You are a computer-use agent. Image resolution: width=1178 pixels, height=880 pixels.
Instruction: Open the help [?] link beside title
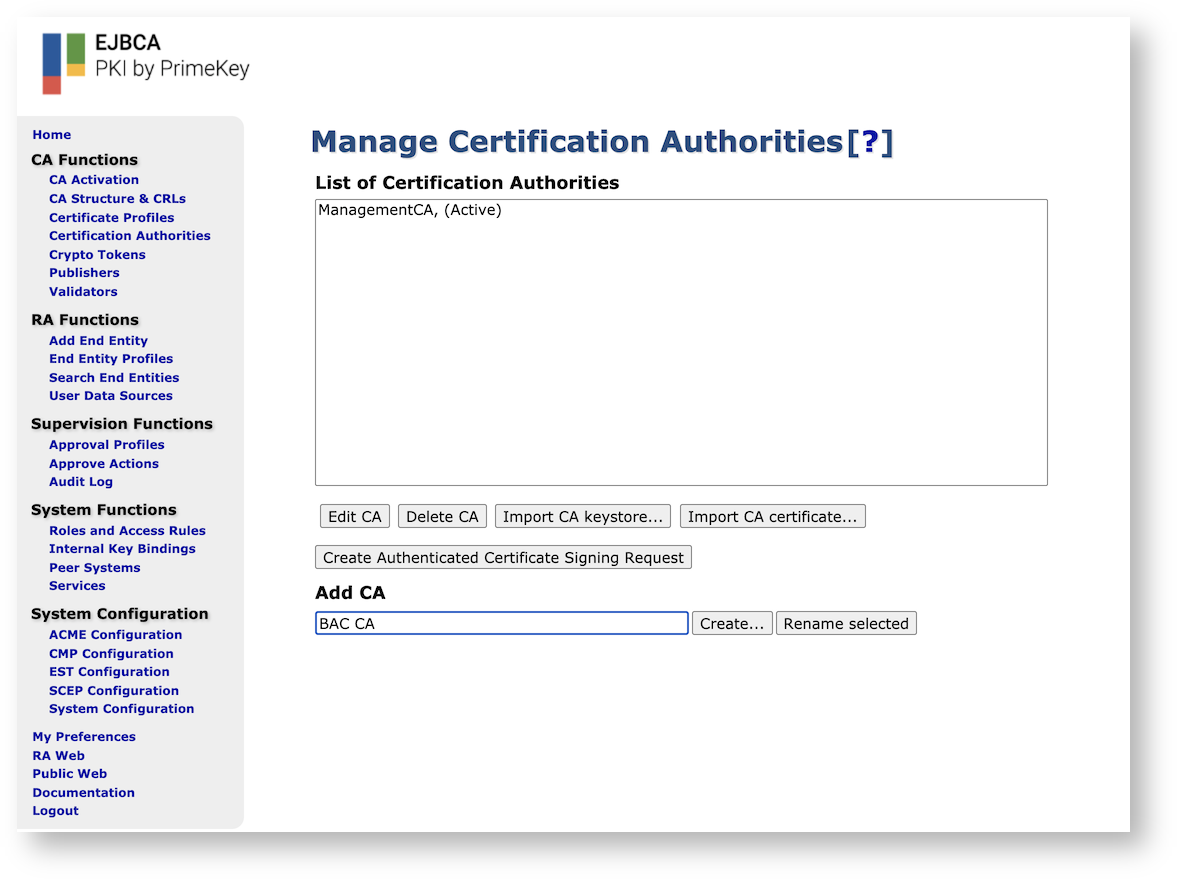[x=869, y=142]
